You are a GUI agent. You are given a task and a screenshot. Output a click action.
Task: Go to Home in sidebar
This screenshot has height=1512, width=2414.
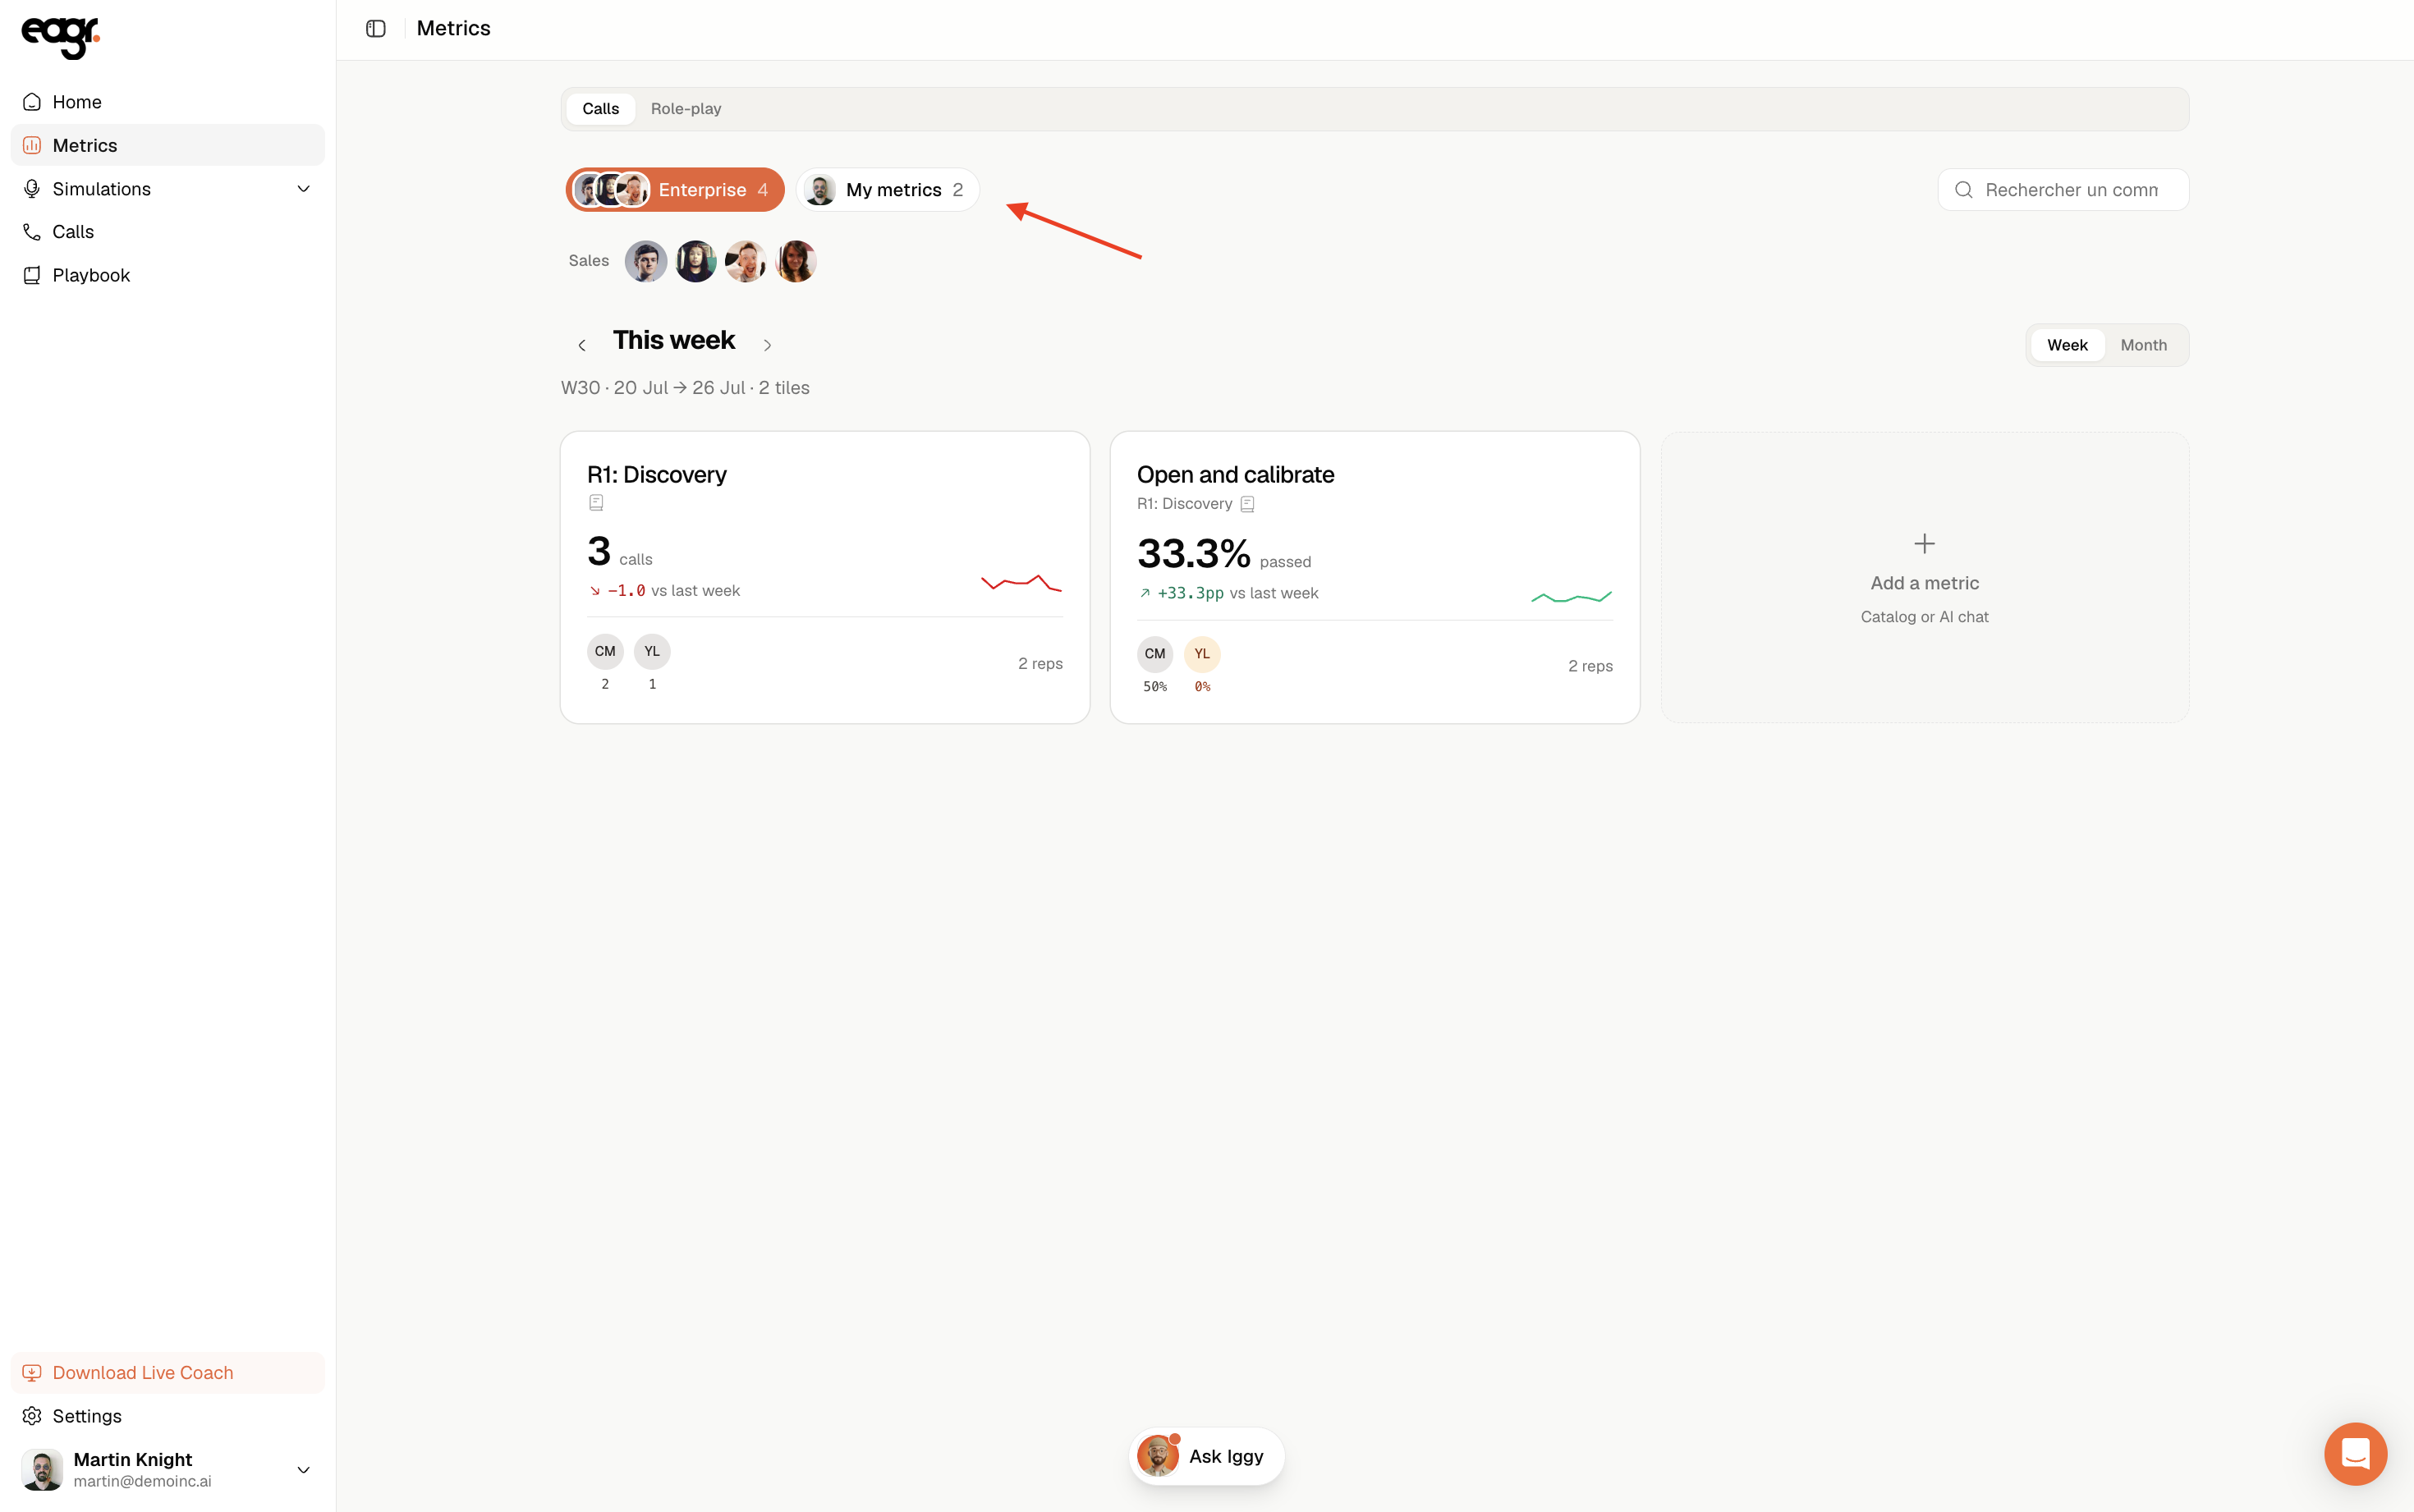pos(168,102)
